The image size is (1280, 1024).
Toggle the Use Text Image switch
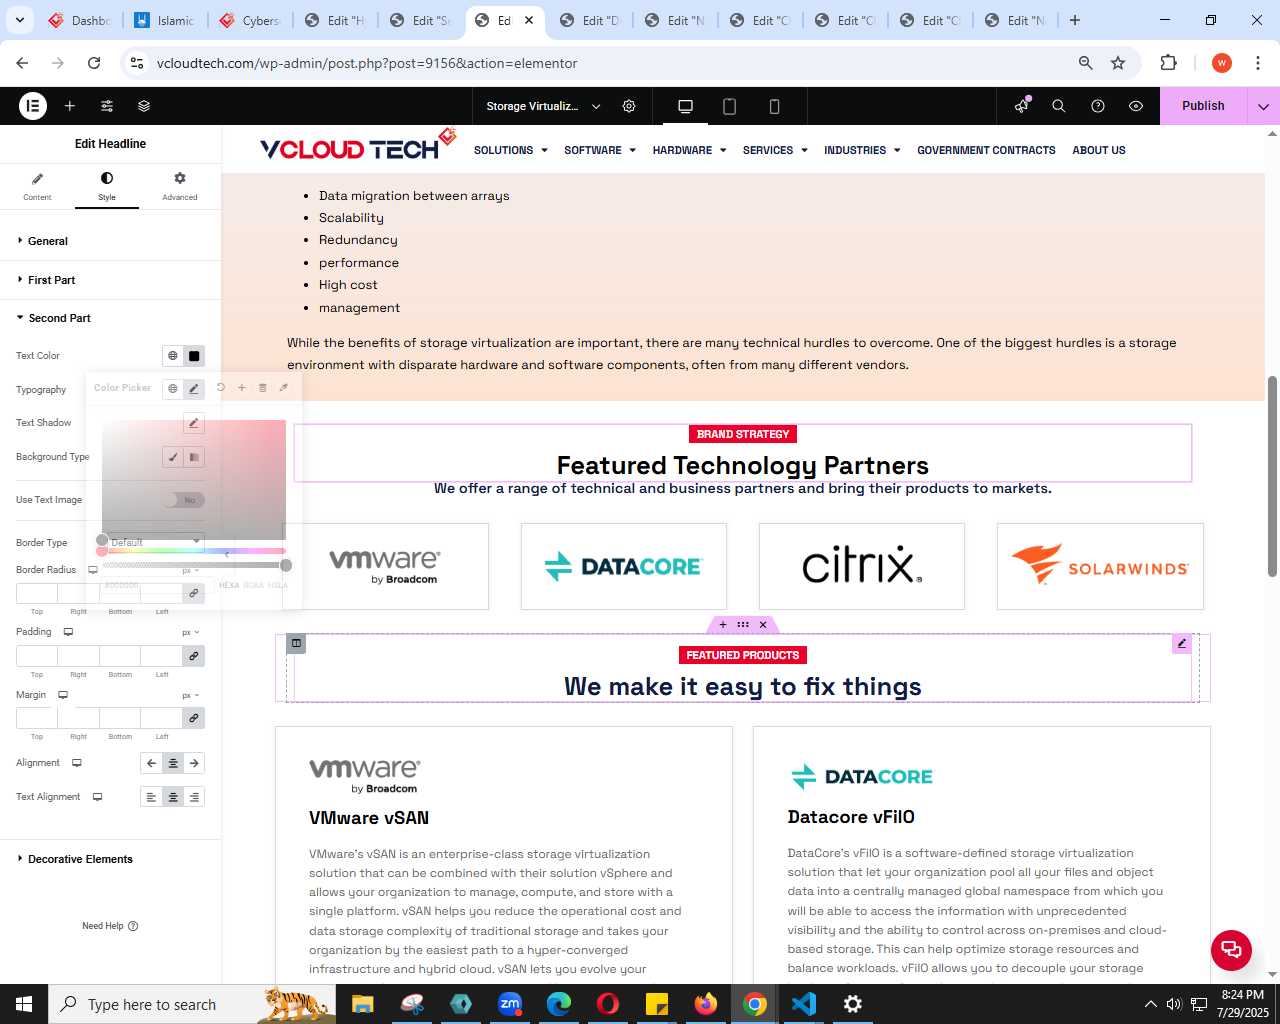tap(185, 500)
